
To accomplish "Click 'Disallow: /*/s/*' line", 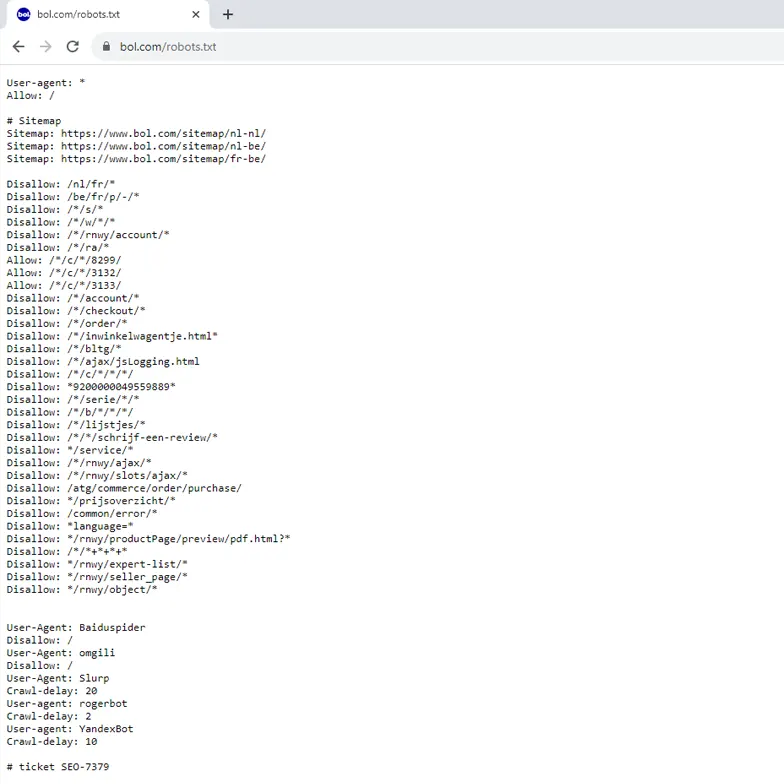I will (x=54, y=210).
